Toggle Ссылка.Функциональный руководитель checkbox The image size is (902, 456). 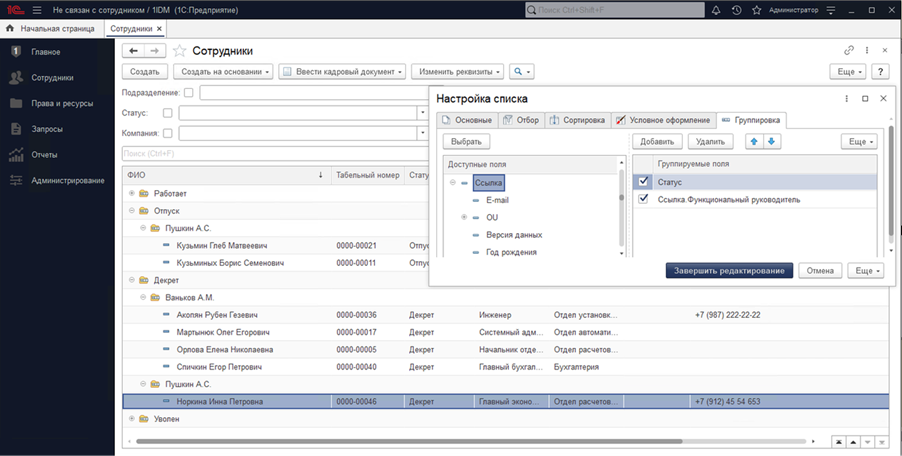pos(645,200)
